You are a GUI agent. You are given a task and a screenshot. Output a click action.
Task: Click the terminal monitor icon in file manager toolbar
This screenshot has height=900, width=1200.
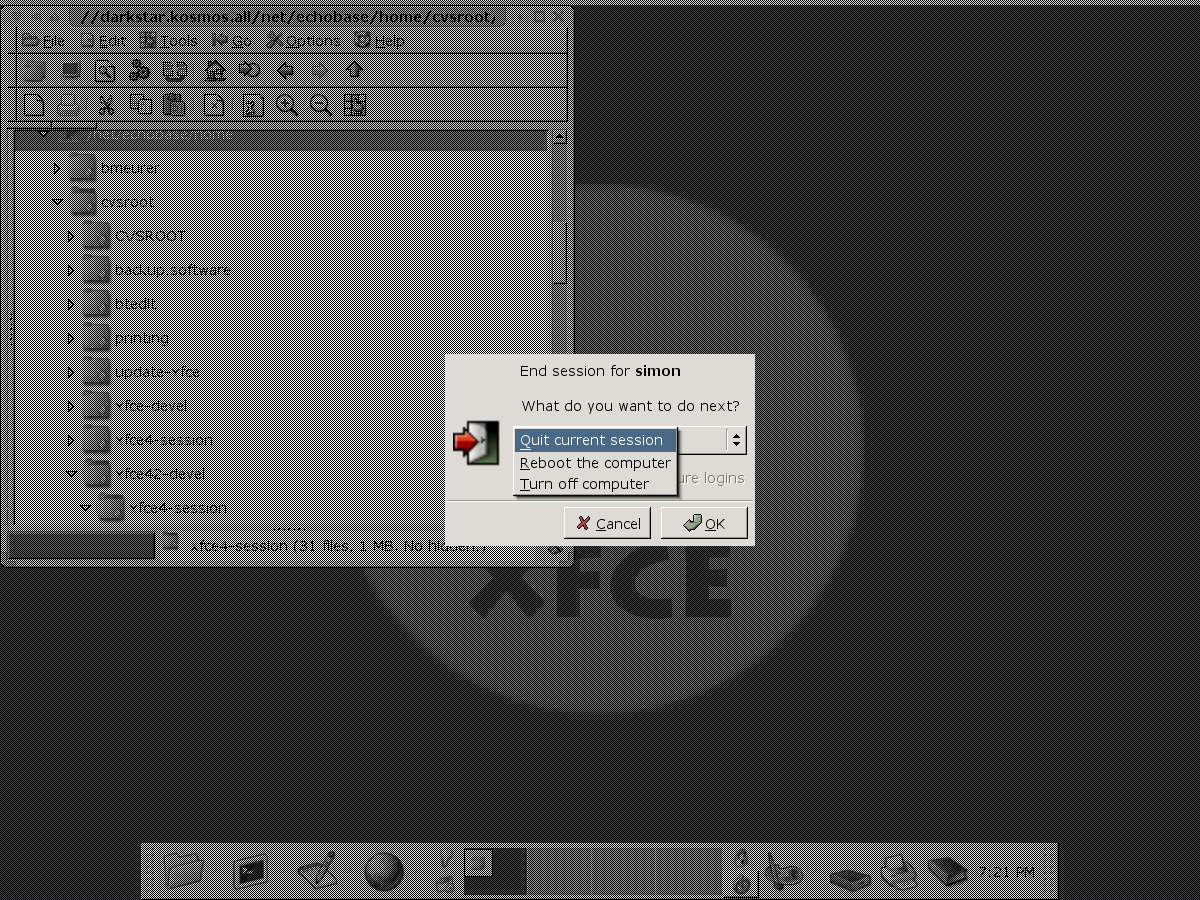click(x=70, y=70)
